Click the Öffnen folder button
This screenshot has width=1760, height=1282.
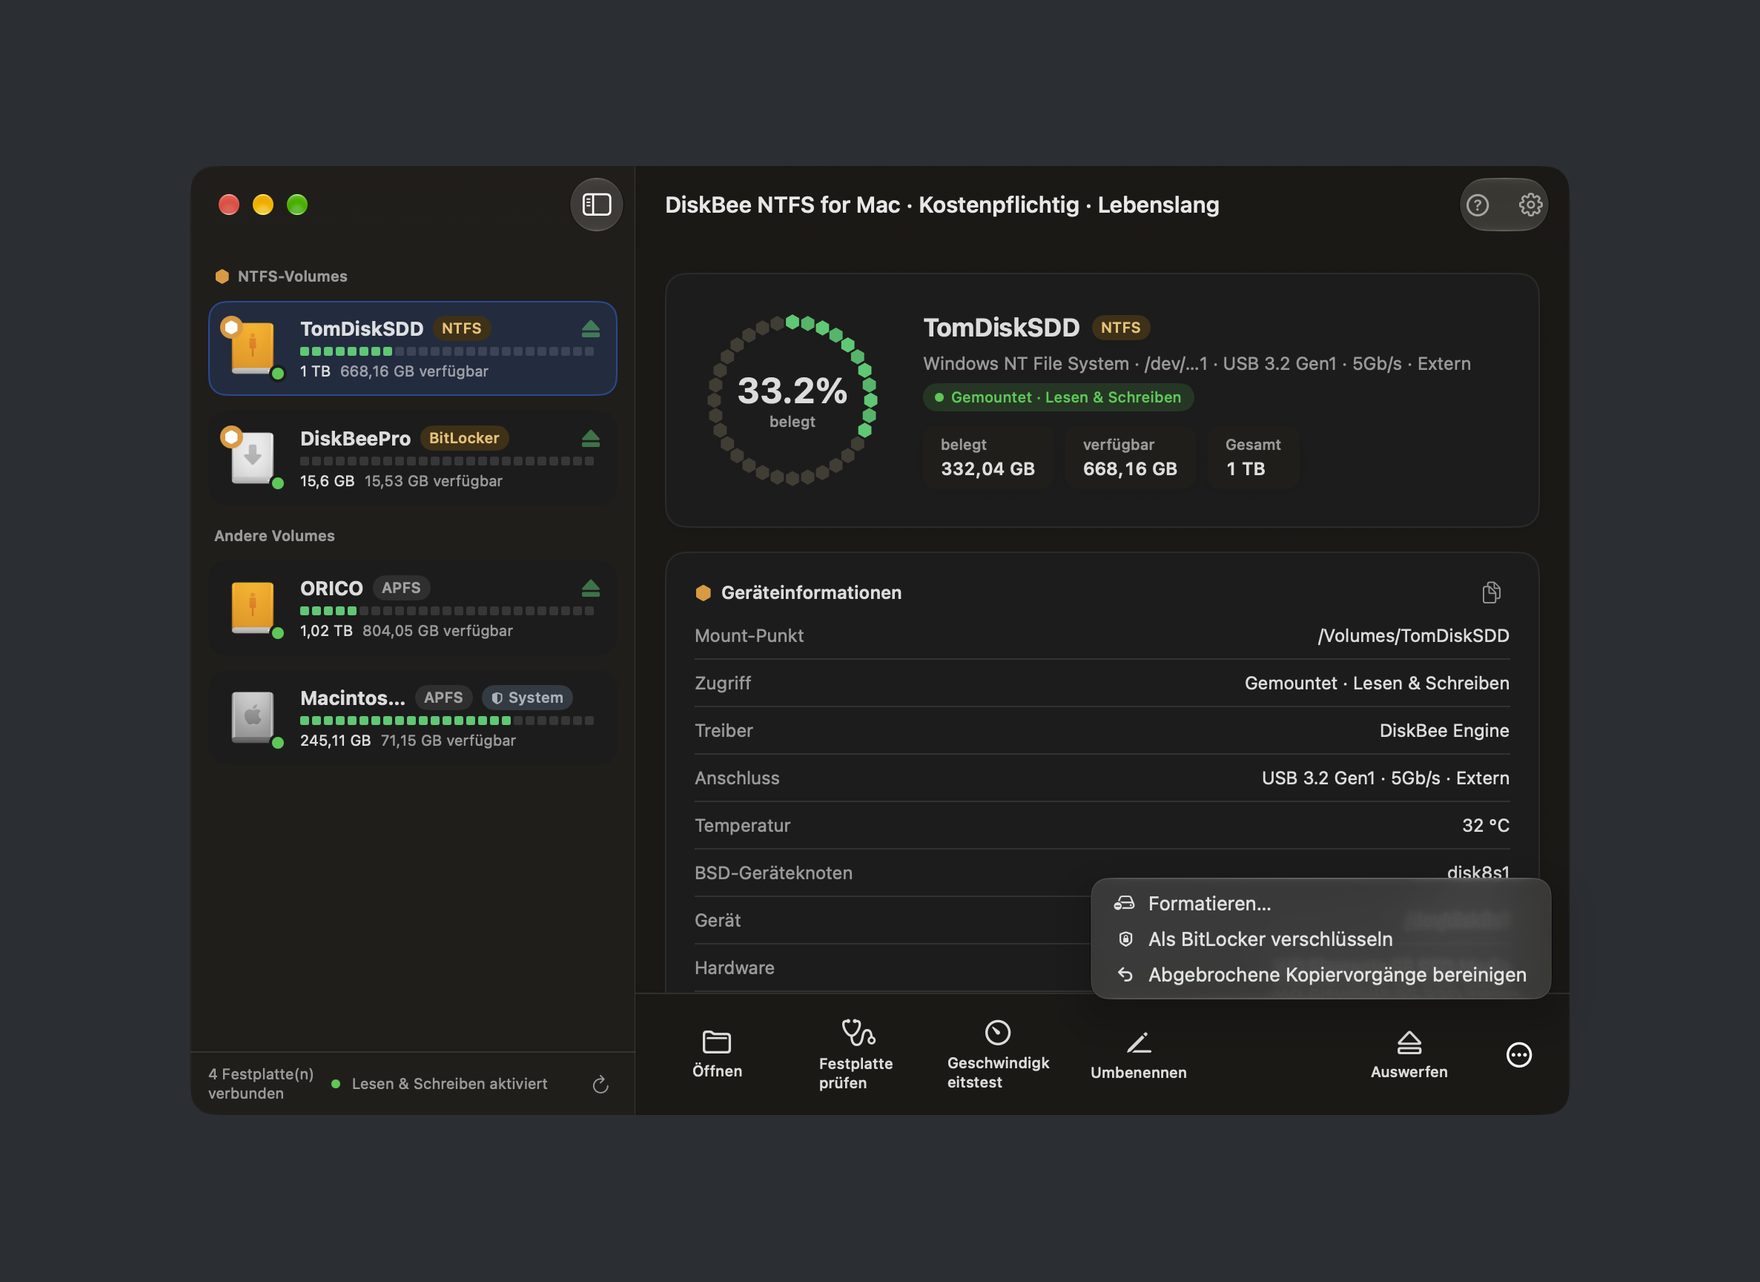pos(717,1054)
